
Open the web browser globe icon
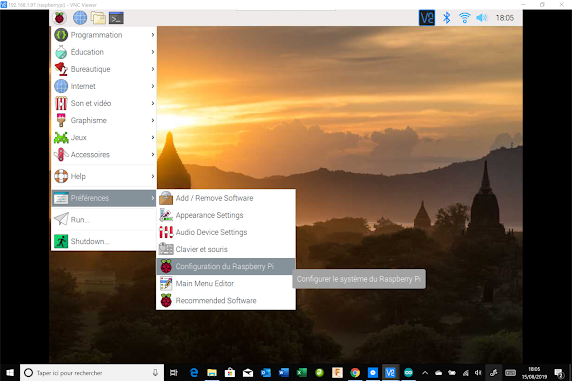click(80, 18)
